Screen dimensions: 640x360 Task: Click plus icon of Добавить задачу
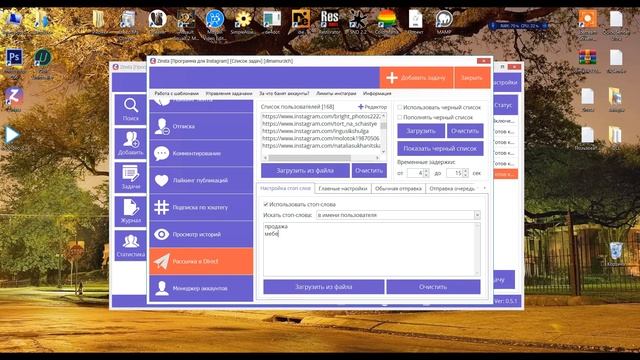tap(392, 78)
